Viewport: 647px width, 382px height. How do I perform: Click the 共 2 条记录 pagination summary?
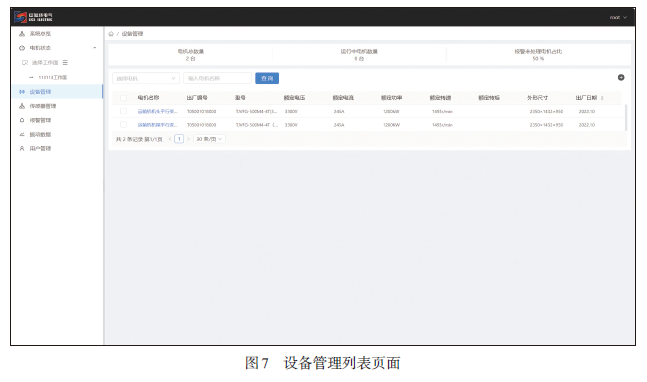tap(139, 139)
